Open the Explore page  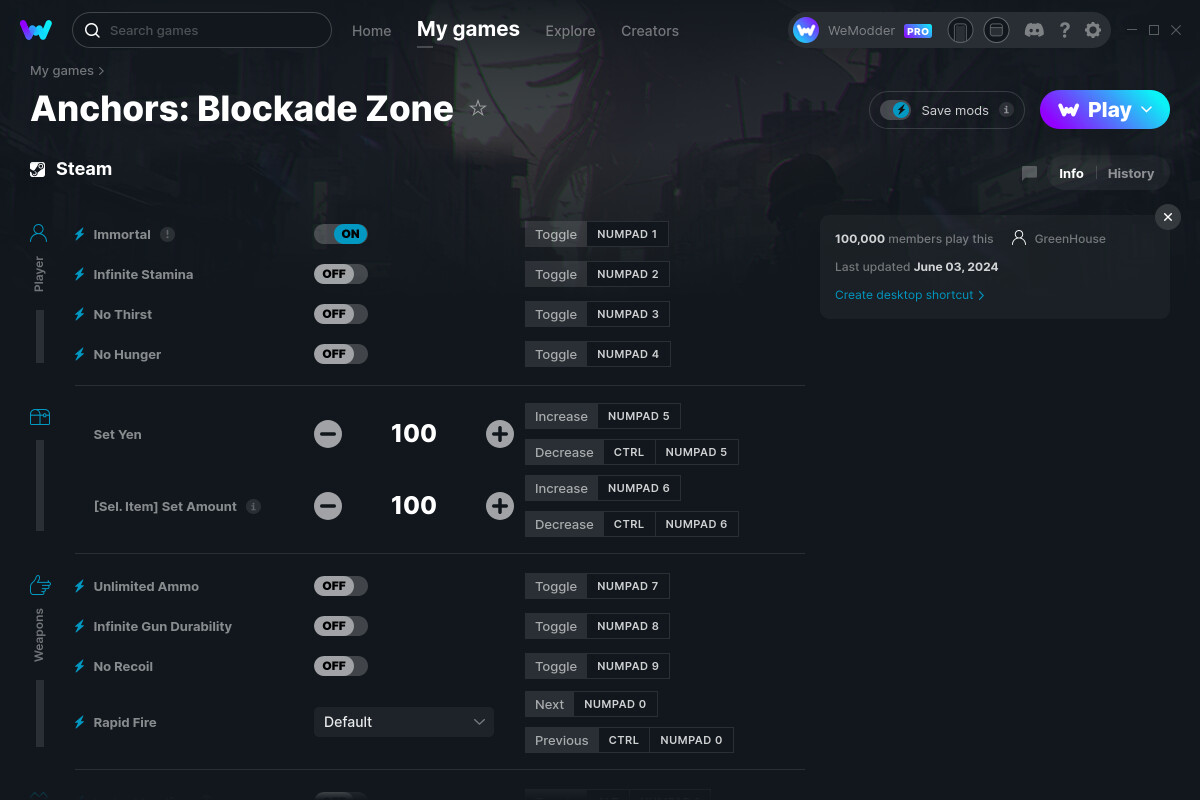[x=570, y=31]
